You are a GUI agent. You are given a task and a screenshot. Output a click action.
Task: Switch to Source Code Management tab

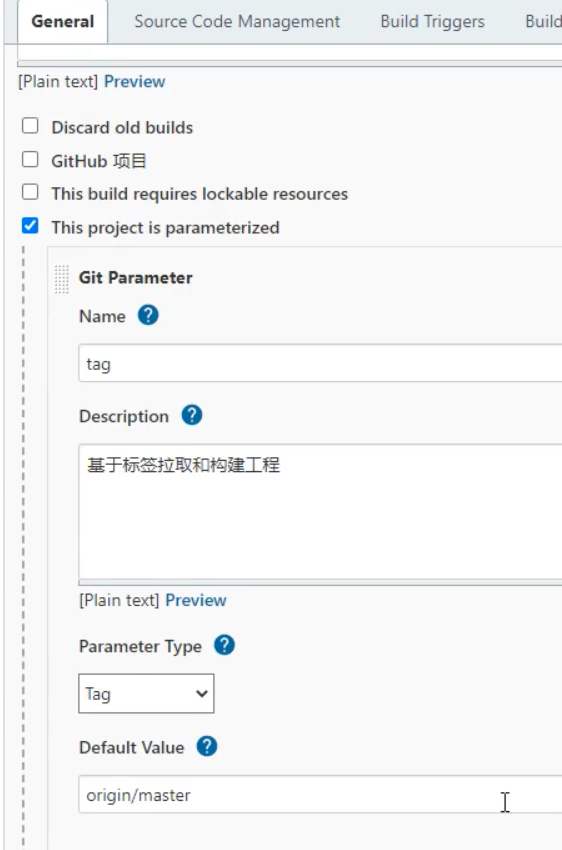point(237,22)
